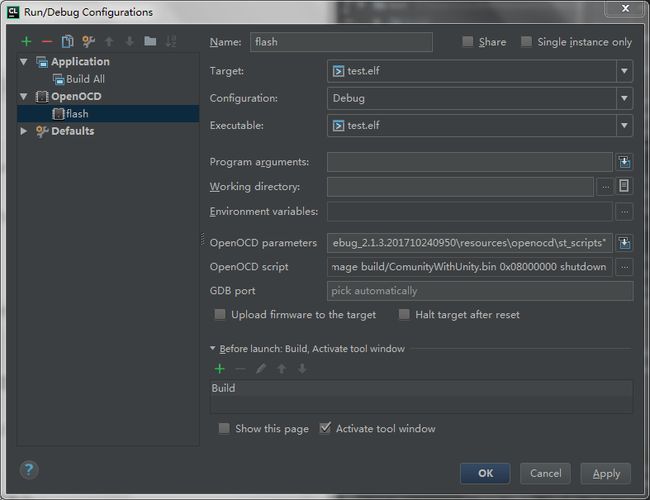Expand the Program arguments field editor
The image size is (650, 500).
(x=624, y=162)
